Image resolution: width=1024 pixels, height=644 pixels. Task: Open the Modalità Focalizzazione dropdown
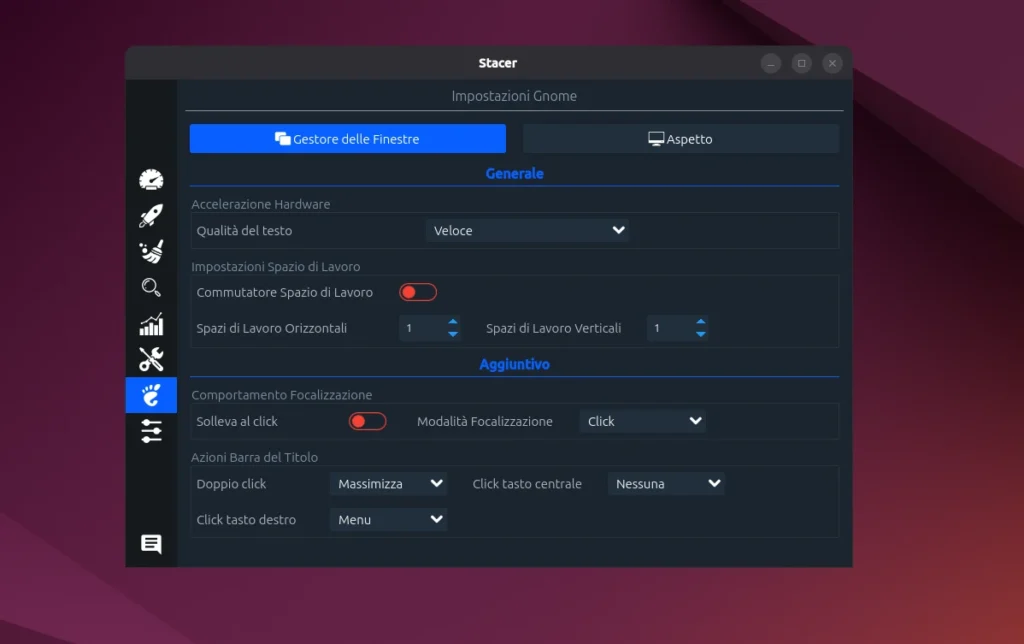tap(642, 421)
